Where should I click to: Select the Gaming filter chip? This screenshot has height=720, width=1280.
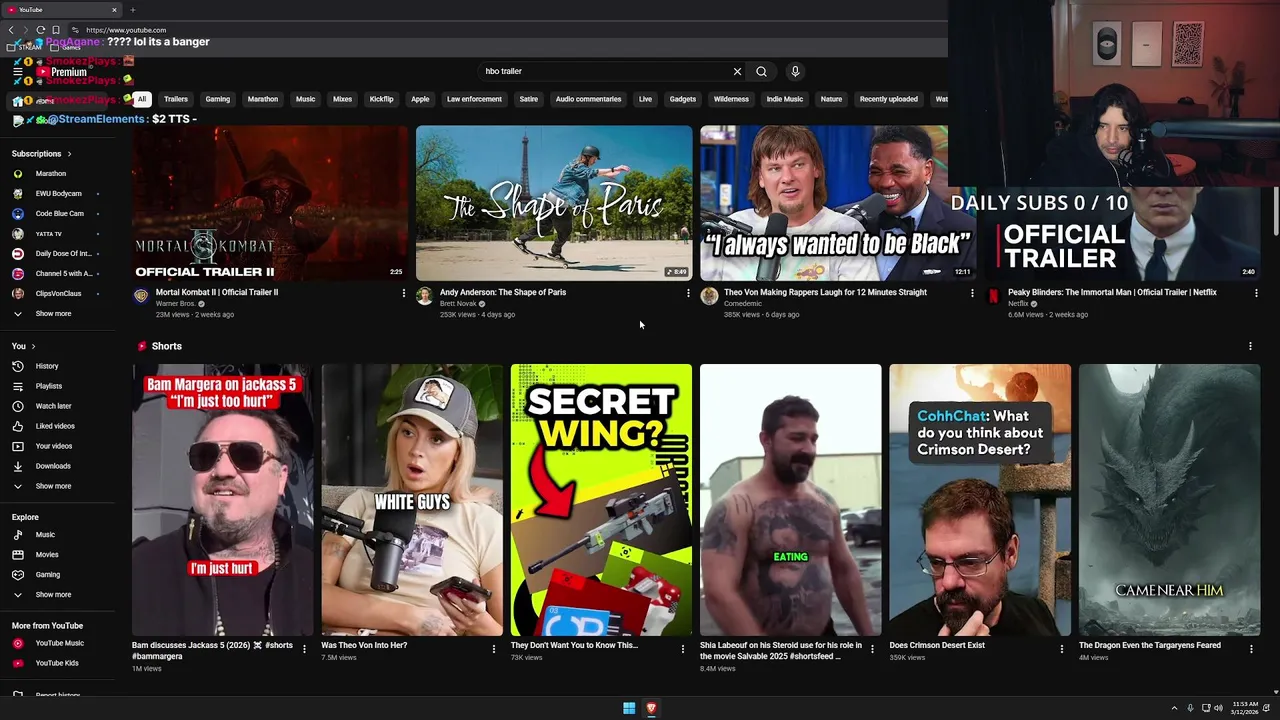coord(218,99)
